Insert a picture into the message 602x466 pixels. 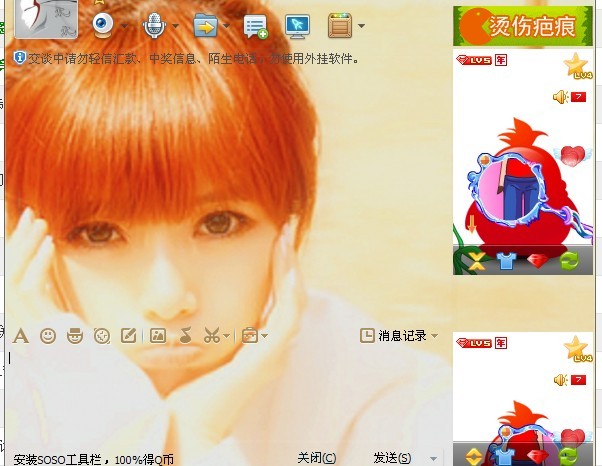[x=158, y=336]
